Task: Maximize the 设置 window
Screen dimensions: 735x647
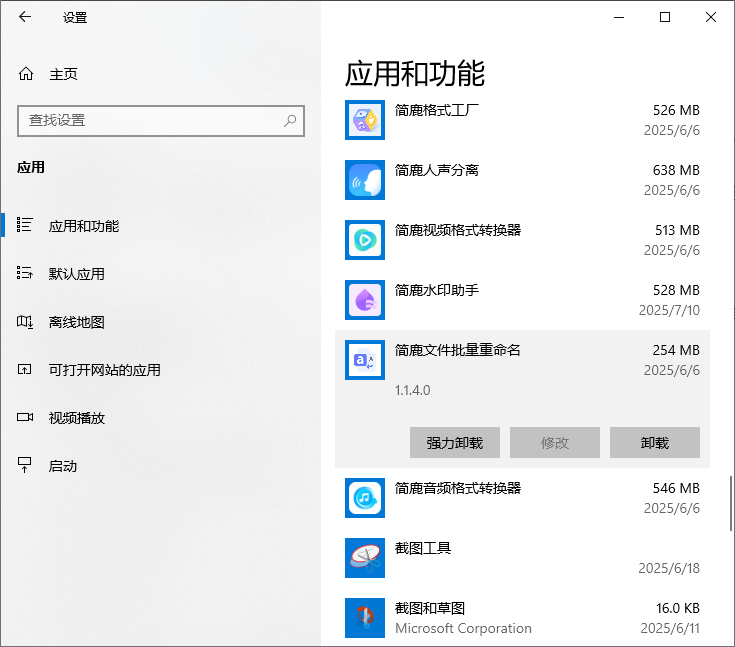Action: [665, 17]
